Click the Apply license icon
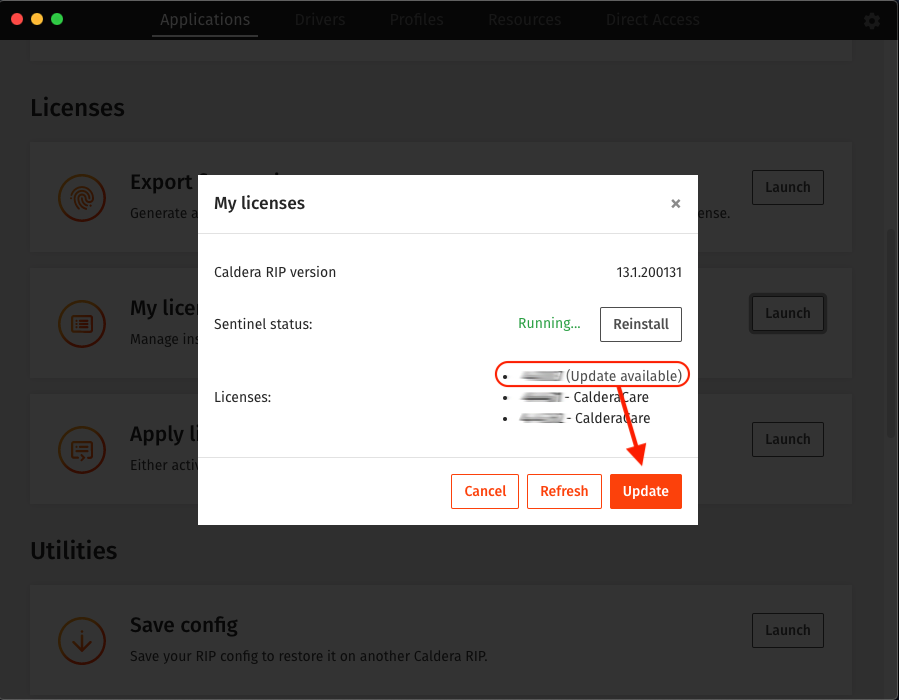Screen dimensions: 899x700 [x=82, y=450]
